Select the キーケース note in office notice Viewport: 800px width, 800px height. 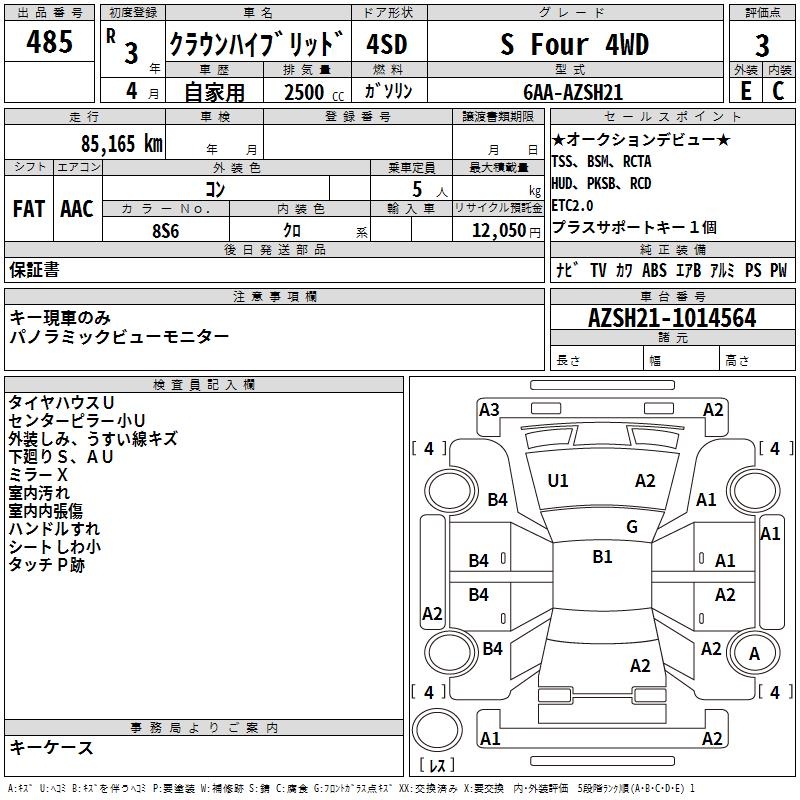point(51,747)
